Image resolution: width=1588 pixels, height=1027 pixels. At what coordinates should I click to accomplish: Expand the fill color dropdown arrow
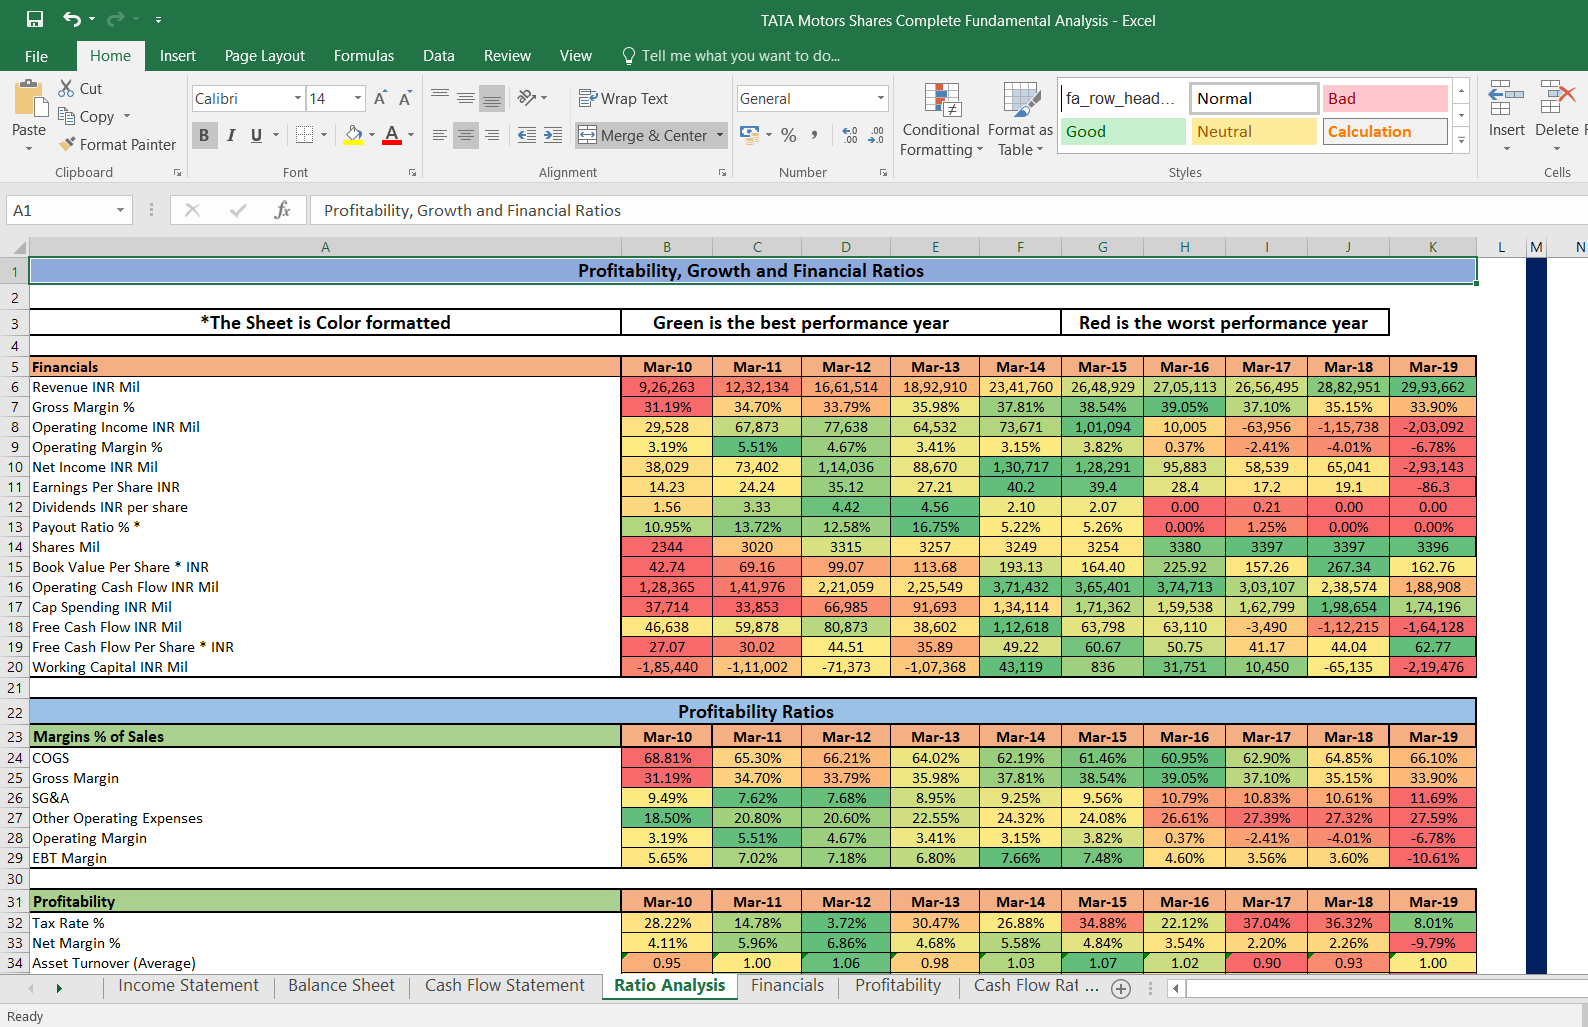(372, 135)
